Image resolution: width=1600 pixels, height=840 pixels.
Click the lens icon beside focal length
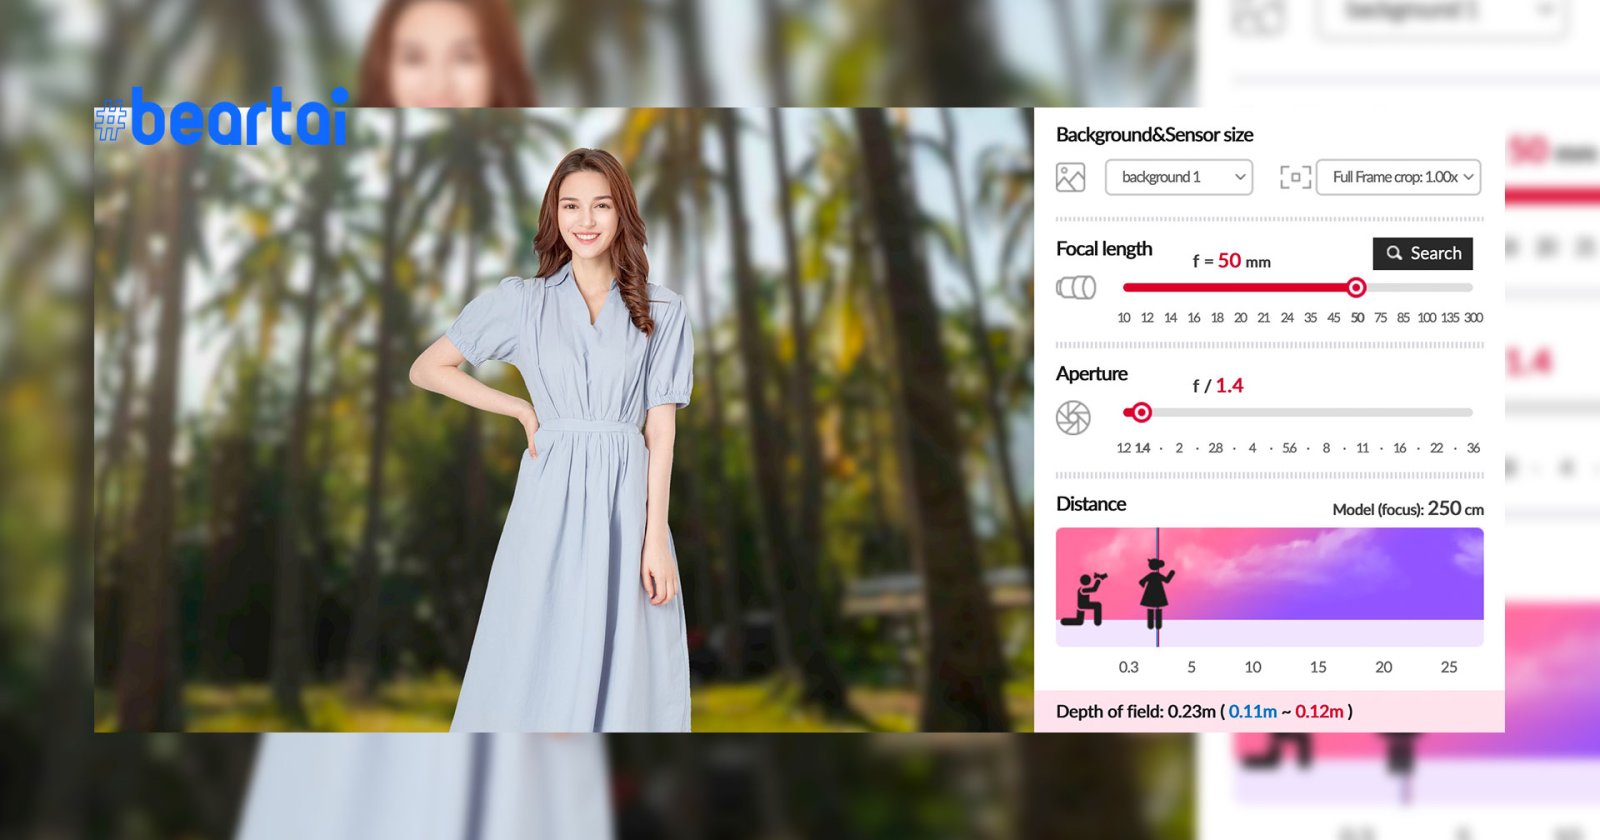pyautogui.click(x=1076, y=288)
